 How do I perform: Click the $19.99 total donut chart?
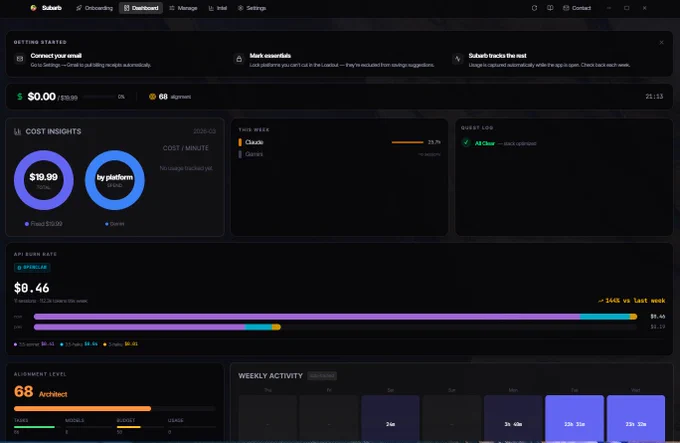click(x=44, y=180)
